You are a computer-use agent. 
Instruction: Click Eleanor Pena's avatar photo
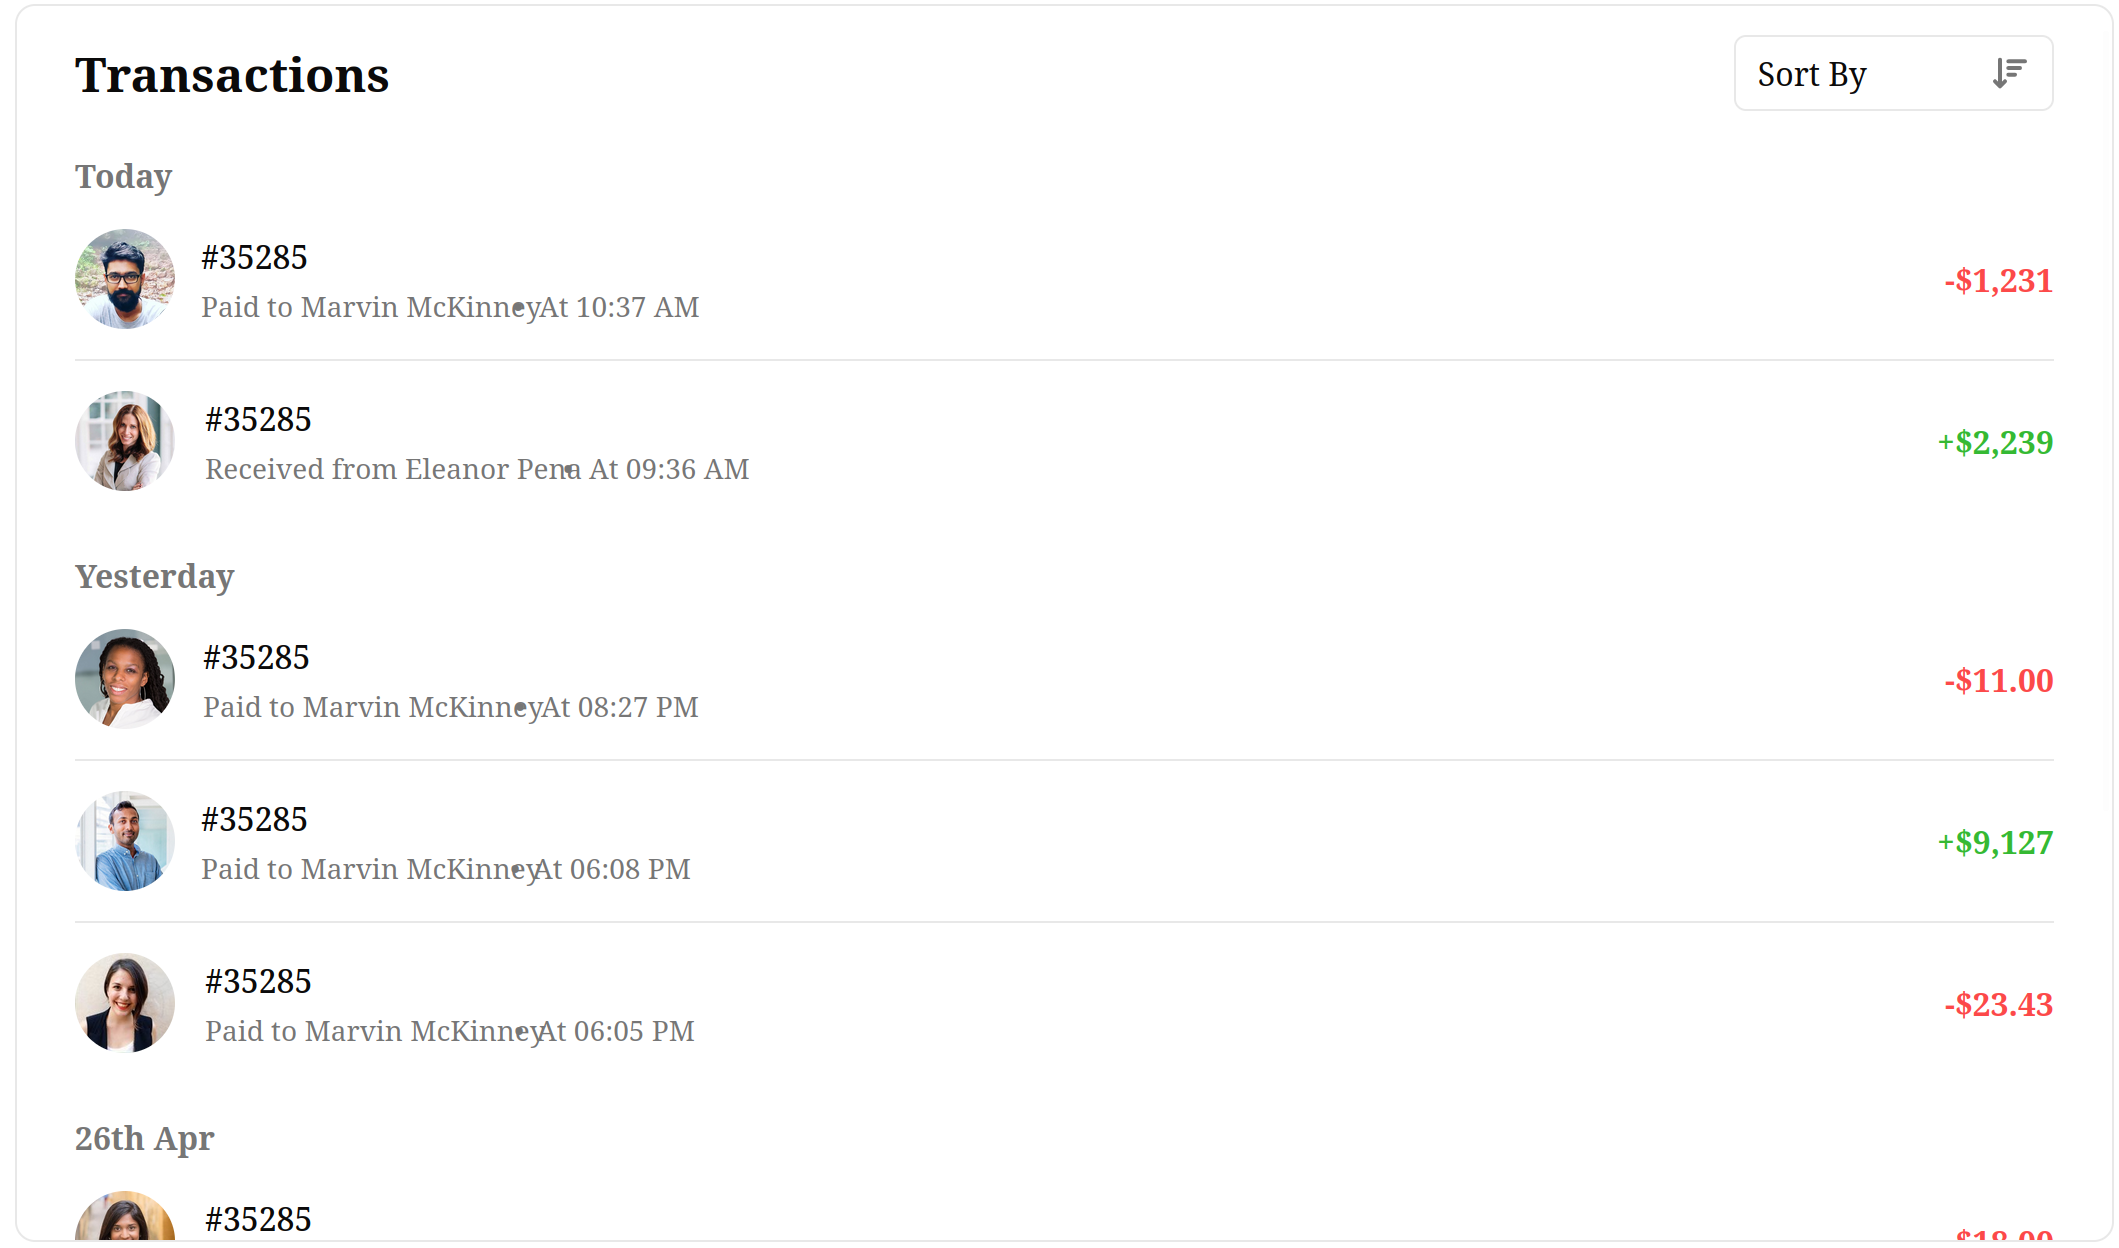tap(125, 441)
